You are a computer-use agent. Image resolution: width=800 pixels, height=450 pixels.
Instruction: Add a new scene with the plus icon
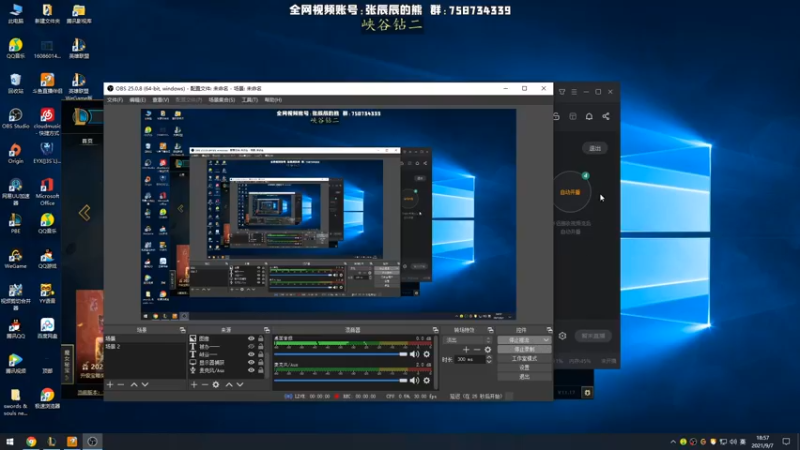point(110,384)
